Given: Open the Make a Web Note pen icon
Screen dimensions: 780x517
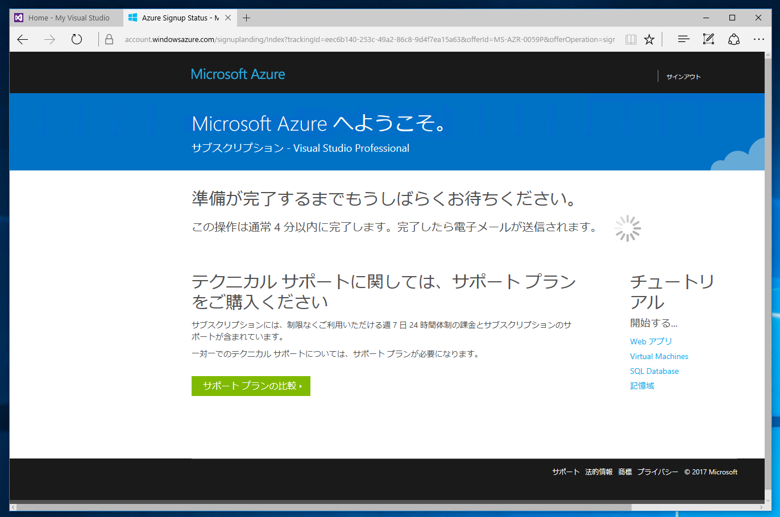Looking at the screenshot, I should (x=708, y=39).
